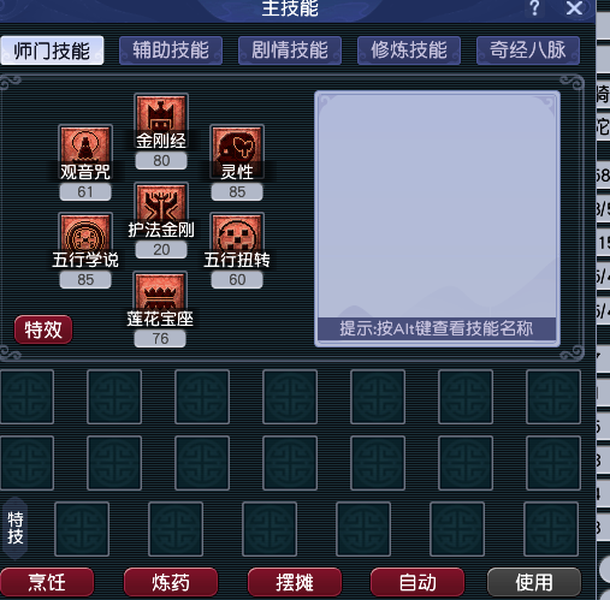Viewport: 610px width, 600px height.
Task: Click the 自动 button
Action: click(x=417, y=582)
